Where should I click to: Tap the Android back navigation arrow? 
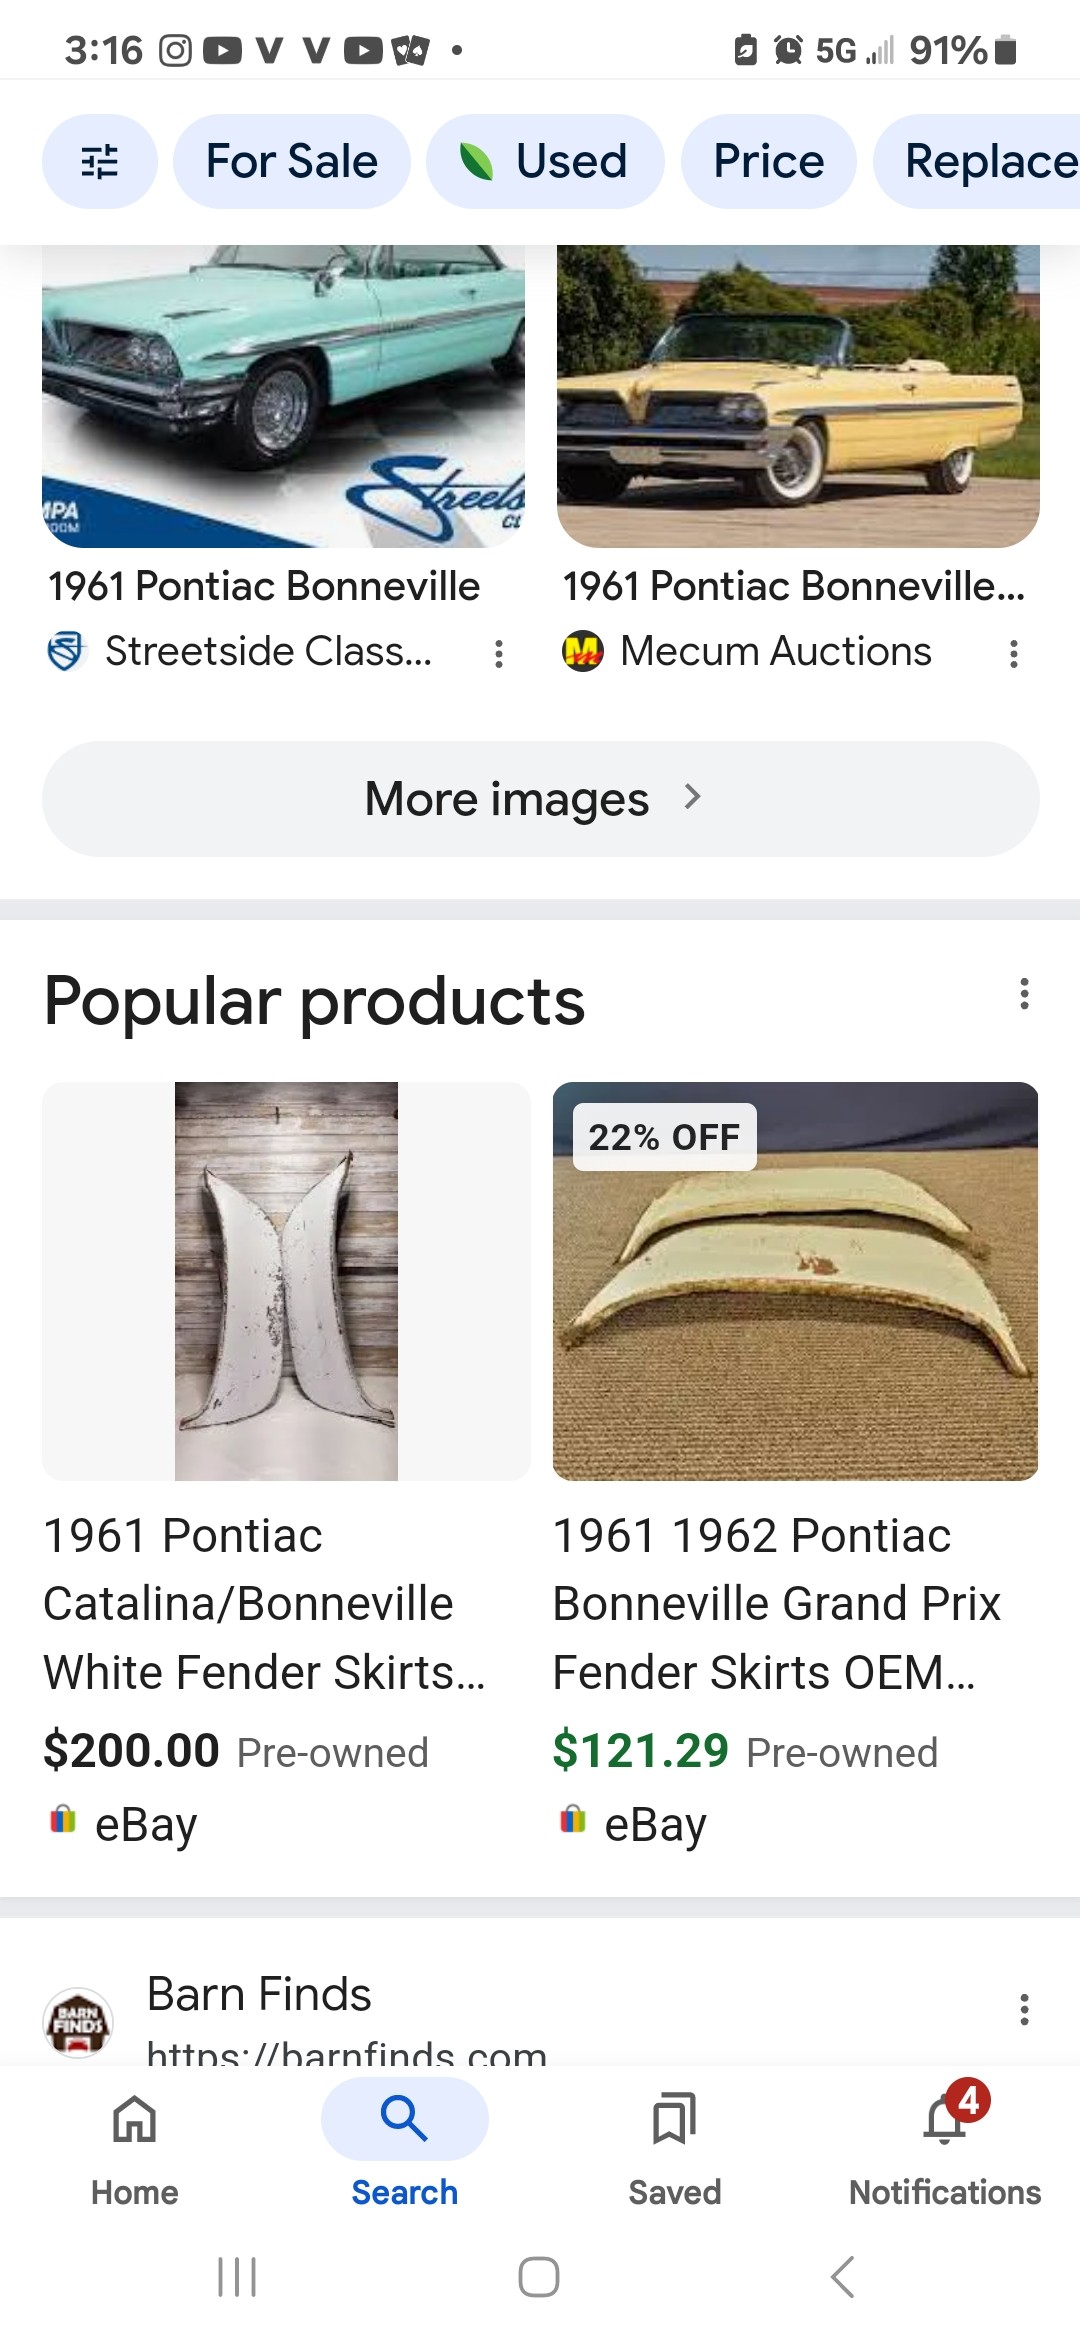click(842, 2277)
